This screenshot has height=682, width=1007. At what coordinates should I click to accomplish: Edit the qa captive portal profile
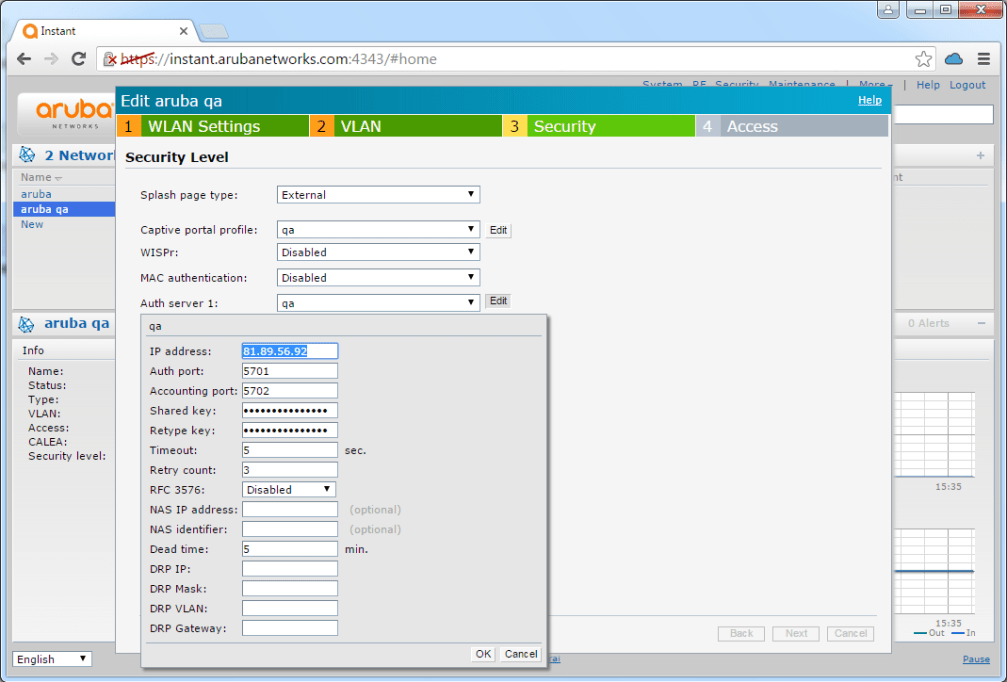(x=497, y=230)
